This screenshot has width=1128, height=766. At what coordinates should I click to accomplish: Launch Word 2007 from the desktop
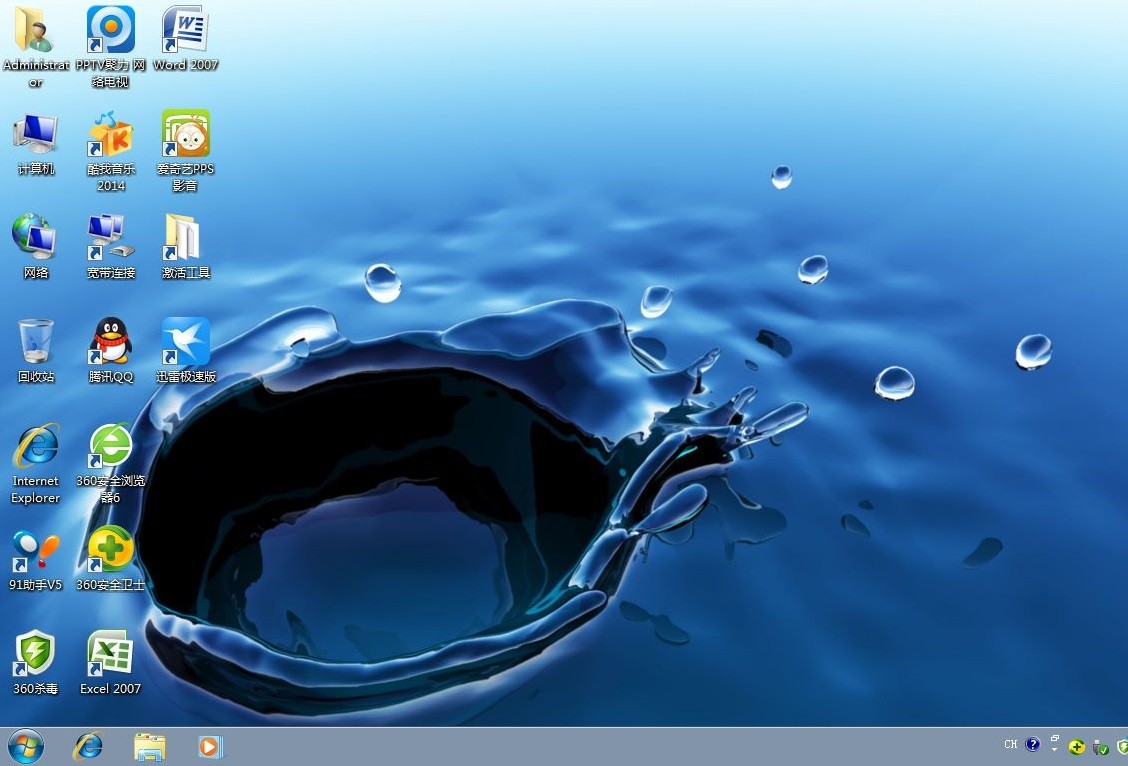tap(185, 30)
